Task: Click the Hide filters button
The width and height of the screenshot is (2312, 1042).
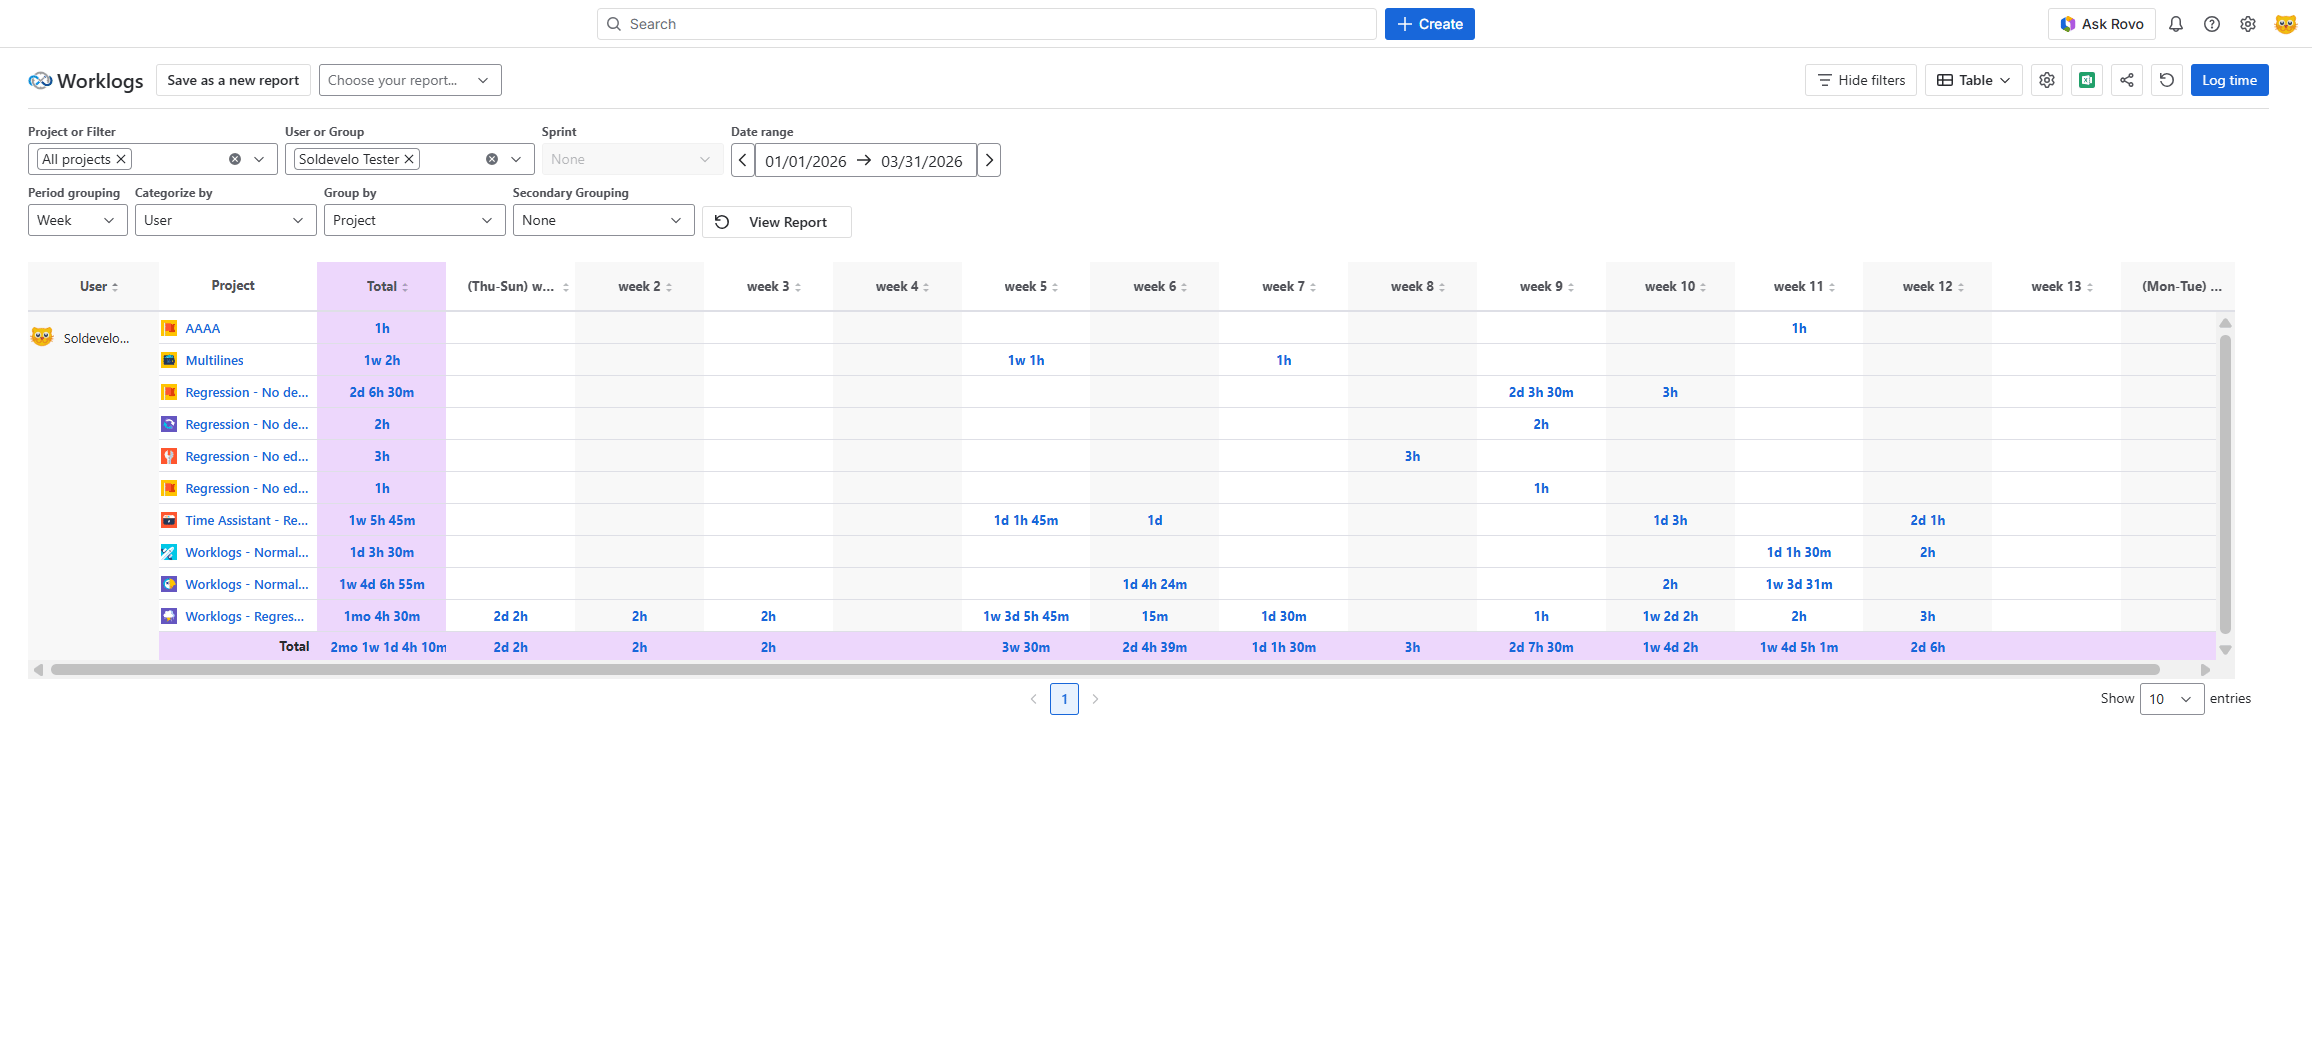Action: point(1861,80)
